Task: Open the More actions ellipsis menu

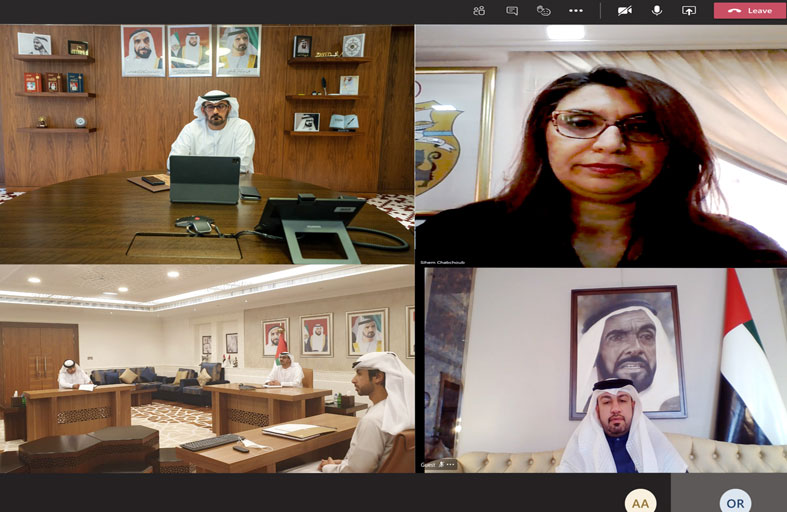Action: click(x=576, y=10)
